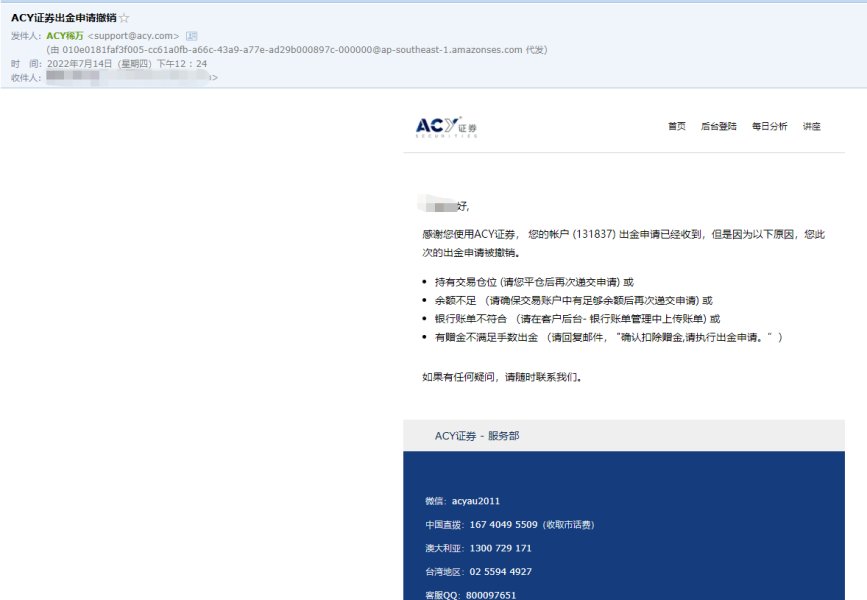Open the 讲座 link
The width and height of the screenshot is (867, 600).
(x=811, y=126)
